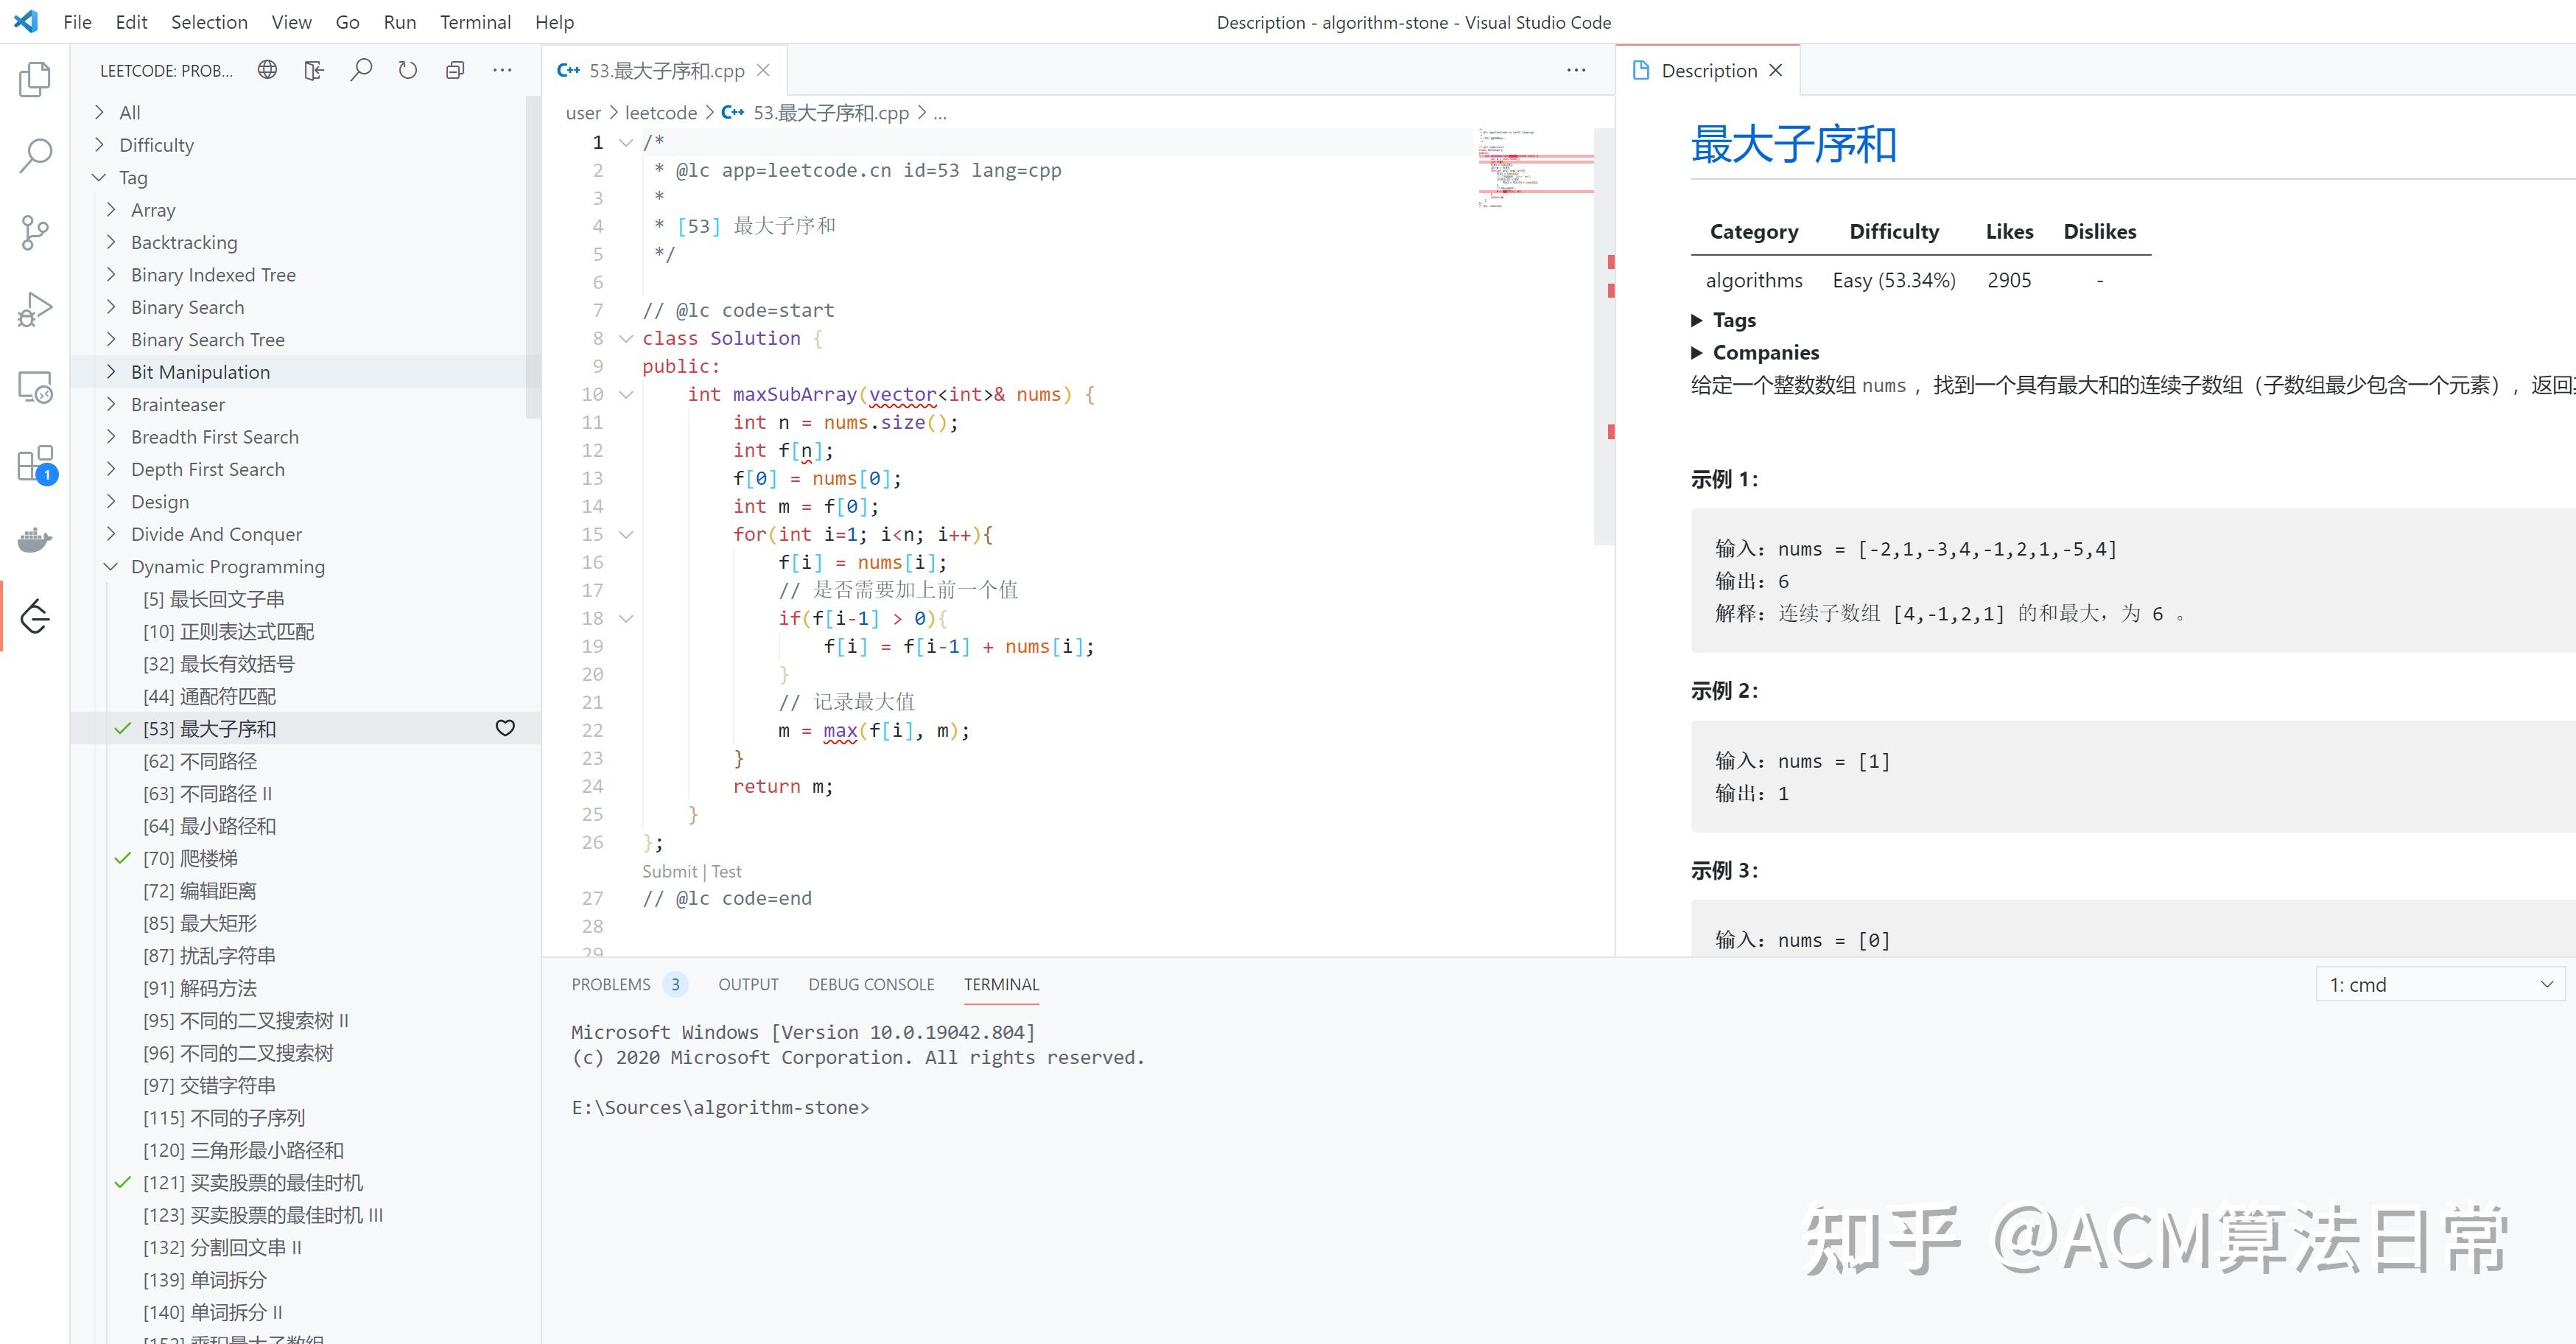Refresh the LeetCode problem list
Screen dimensions: 2576x1344
tap(408, 70)
